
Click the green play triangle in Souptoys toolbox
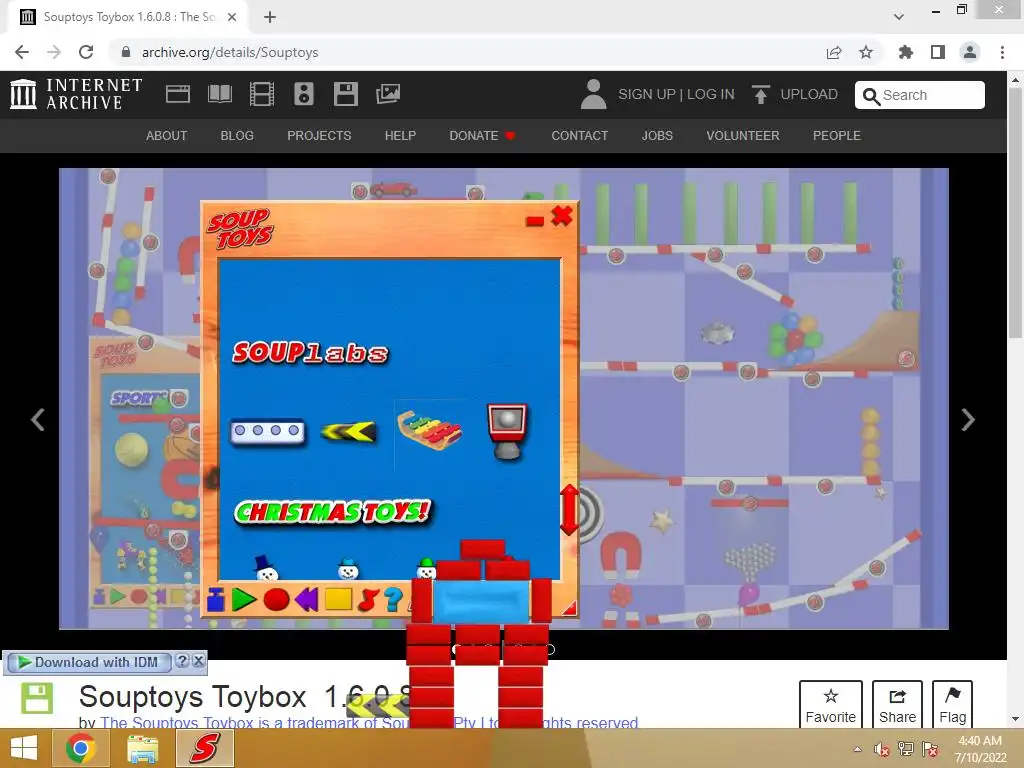244,599
